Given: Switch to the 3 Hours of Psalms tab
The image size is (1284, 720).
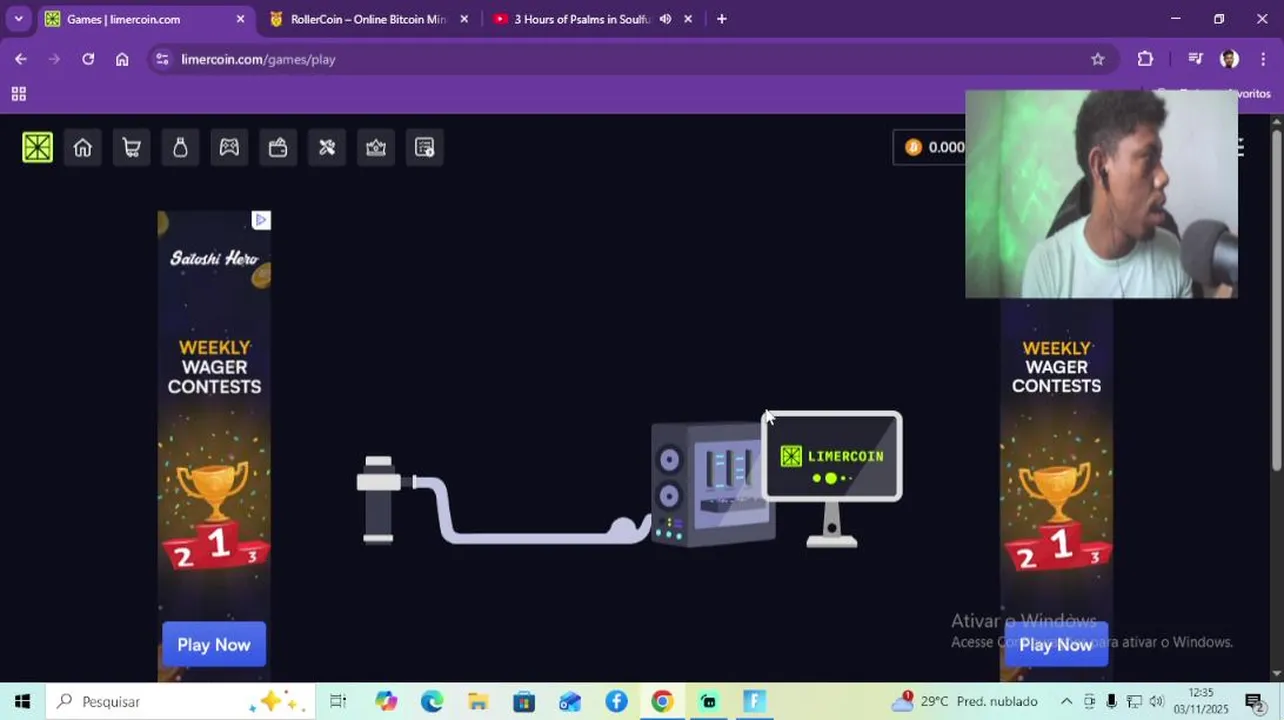Looking at the screenshot, I should 592,19.
